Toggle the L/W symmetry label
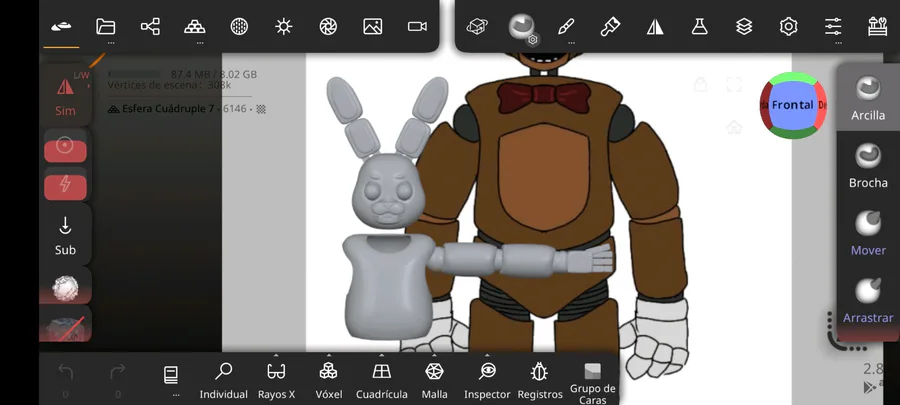Screen dimensions: 900x405 coord(81,75)
